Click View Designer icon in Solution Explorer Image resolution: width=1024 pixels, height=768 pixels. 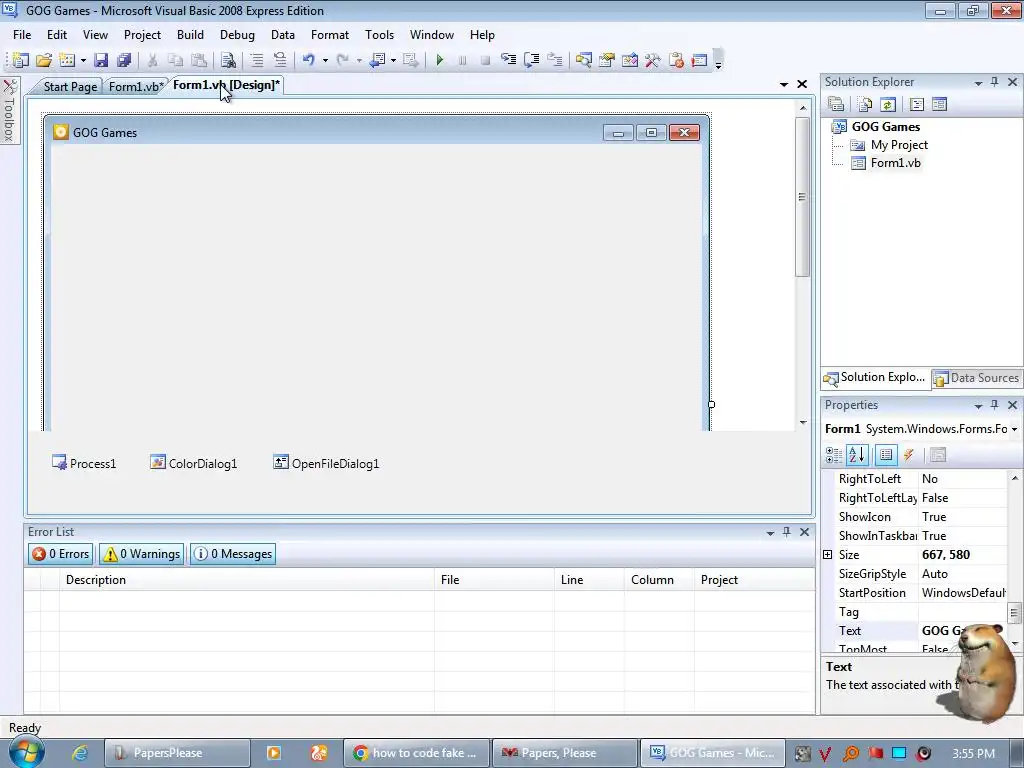click(939, 104)
